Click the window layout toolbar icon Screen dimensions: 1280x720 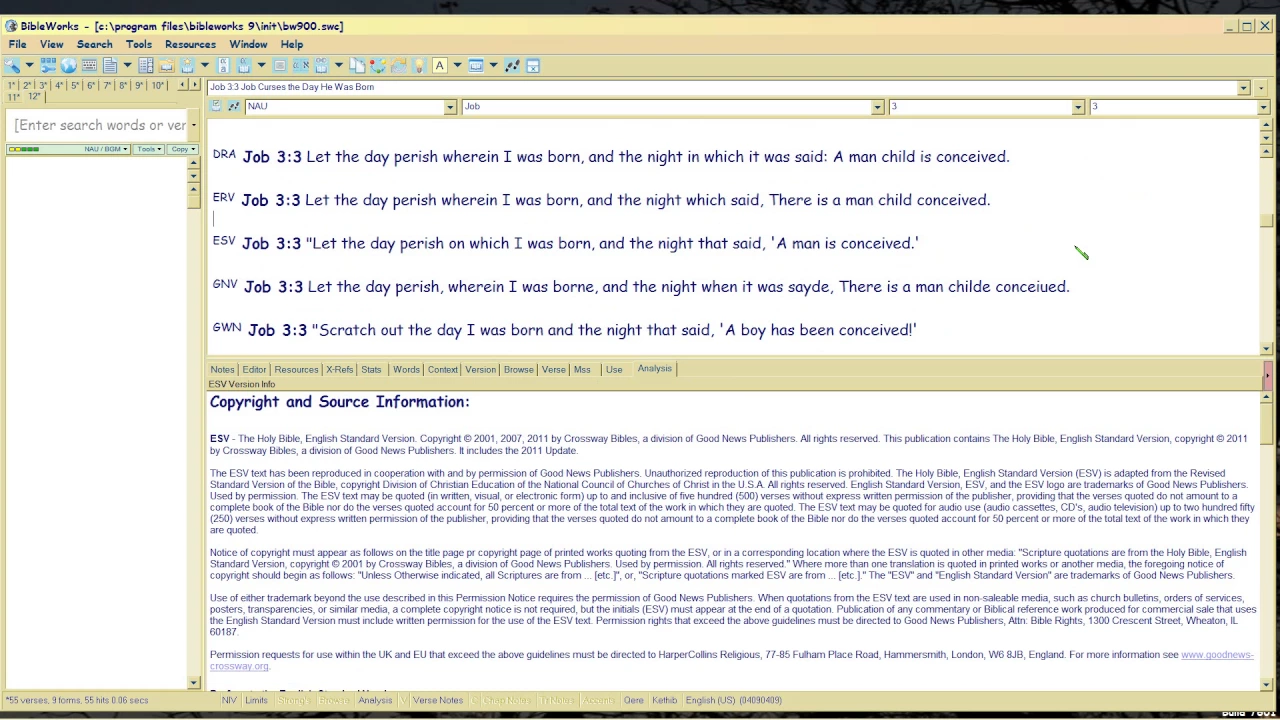tap(476, 65)
